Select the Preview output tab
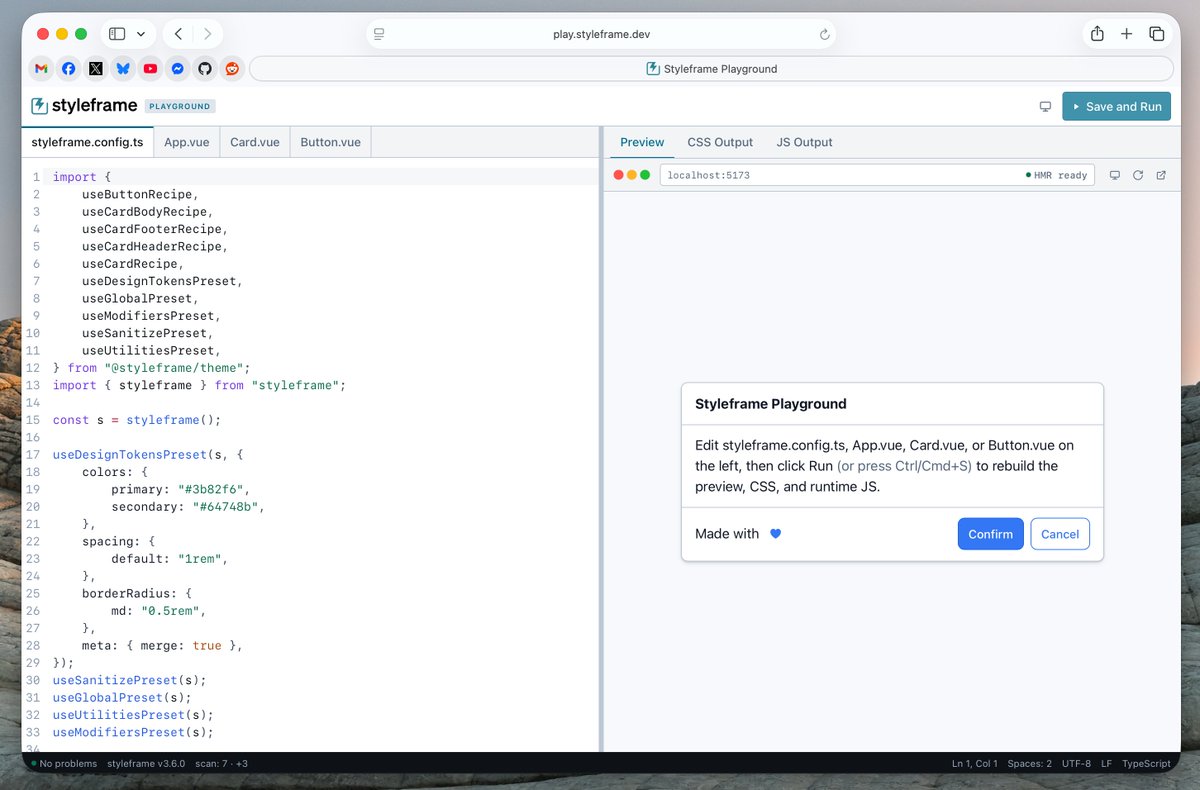The image size is (1200, 790). click(642, 142)
